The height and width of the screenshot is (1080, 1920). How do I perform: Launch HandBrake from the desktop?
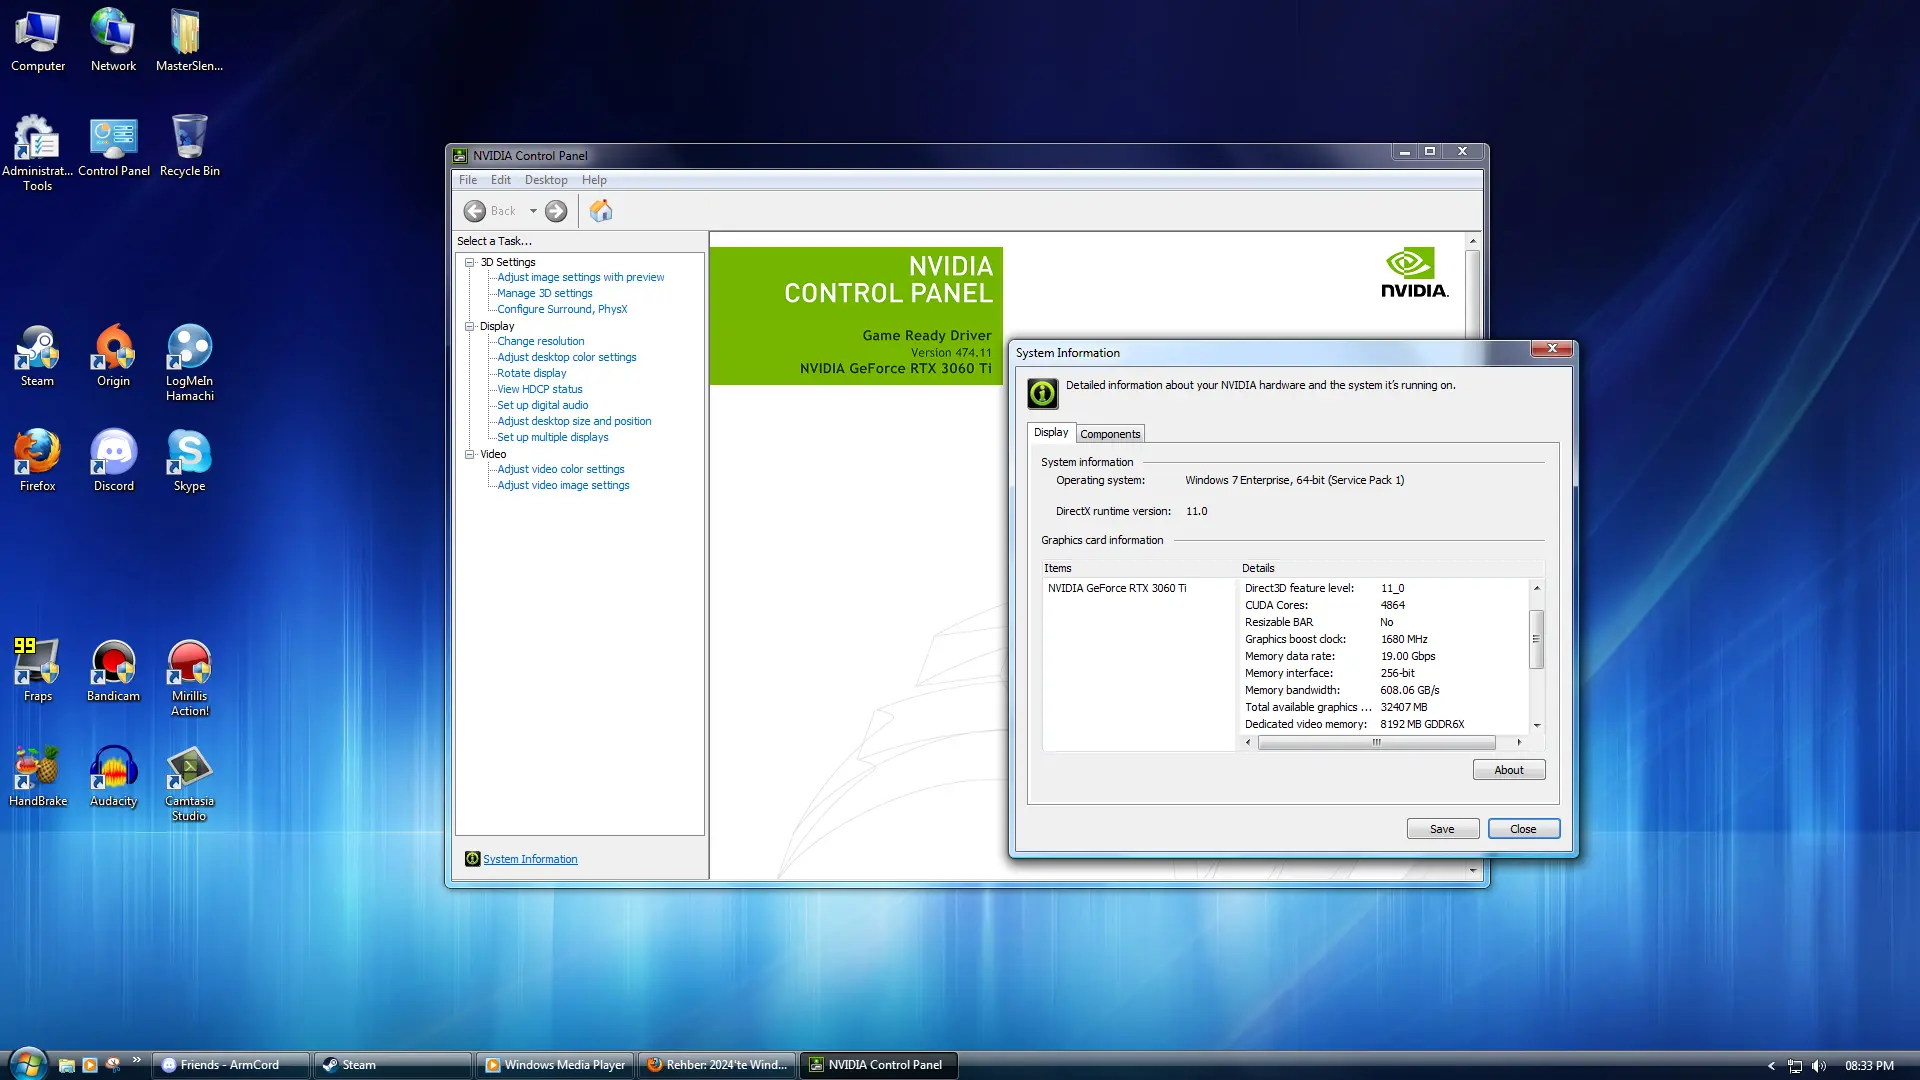38,776
